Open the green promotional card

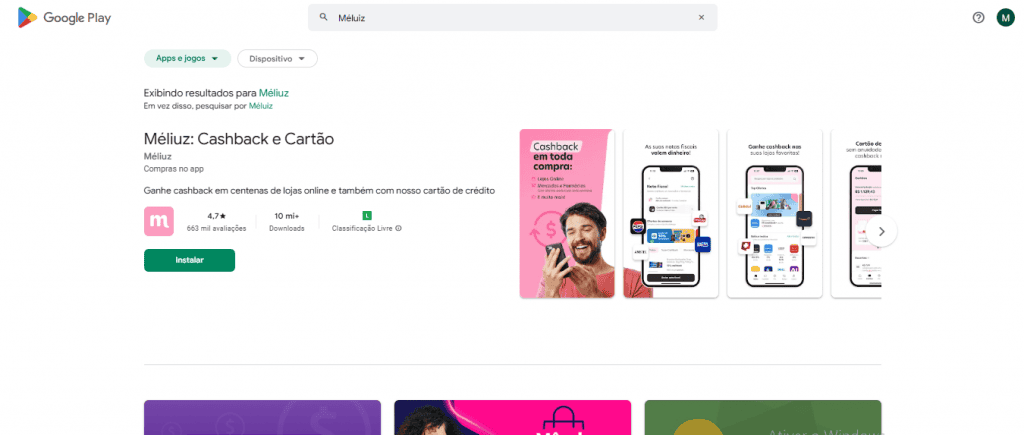[763, 417]
